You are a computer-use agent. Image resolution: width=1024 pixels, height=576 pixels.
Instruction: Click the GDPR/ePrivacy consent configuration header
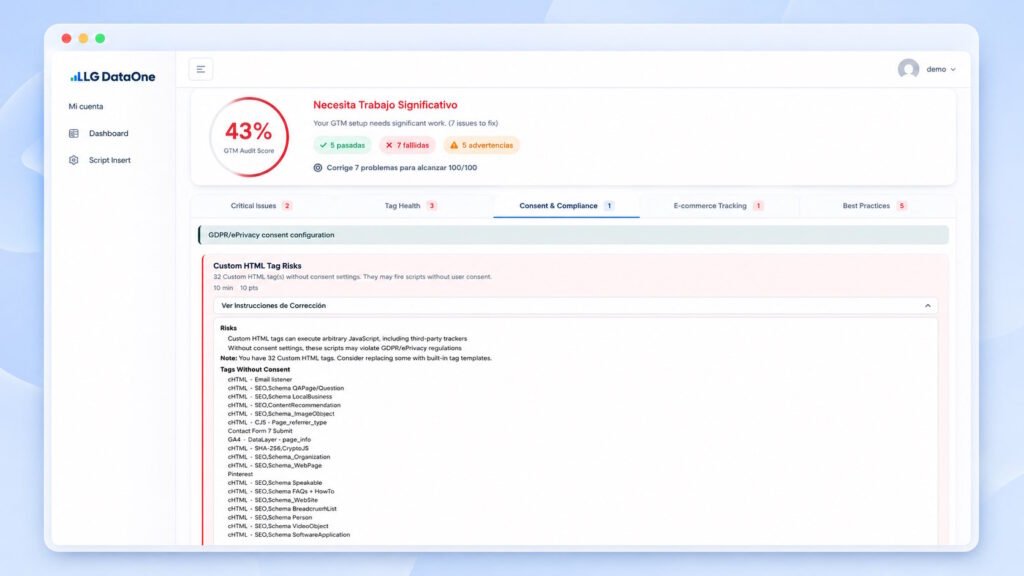click(x=573, y=235)
